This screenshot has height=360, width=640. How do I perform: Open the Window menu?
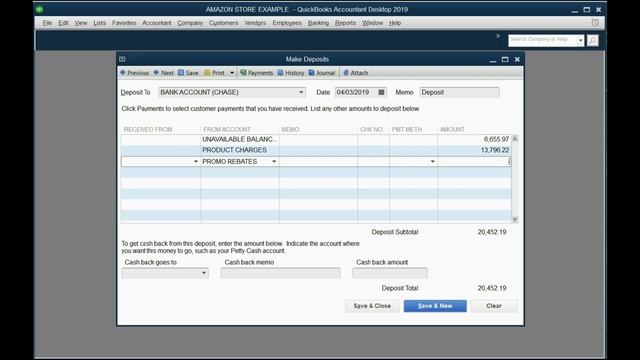pyautogui.click(x=372, y=23)
